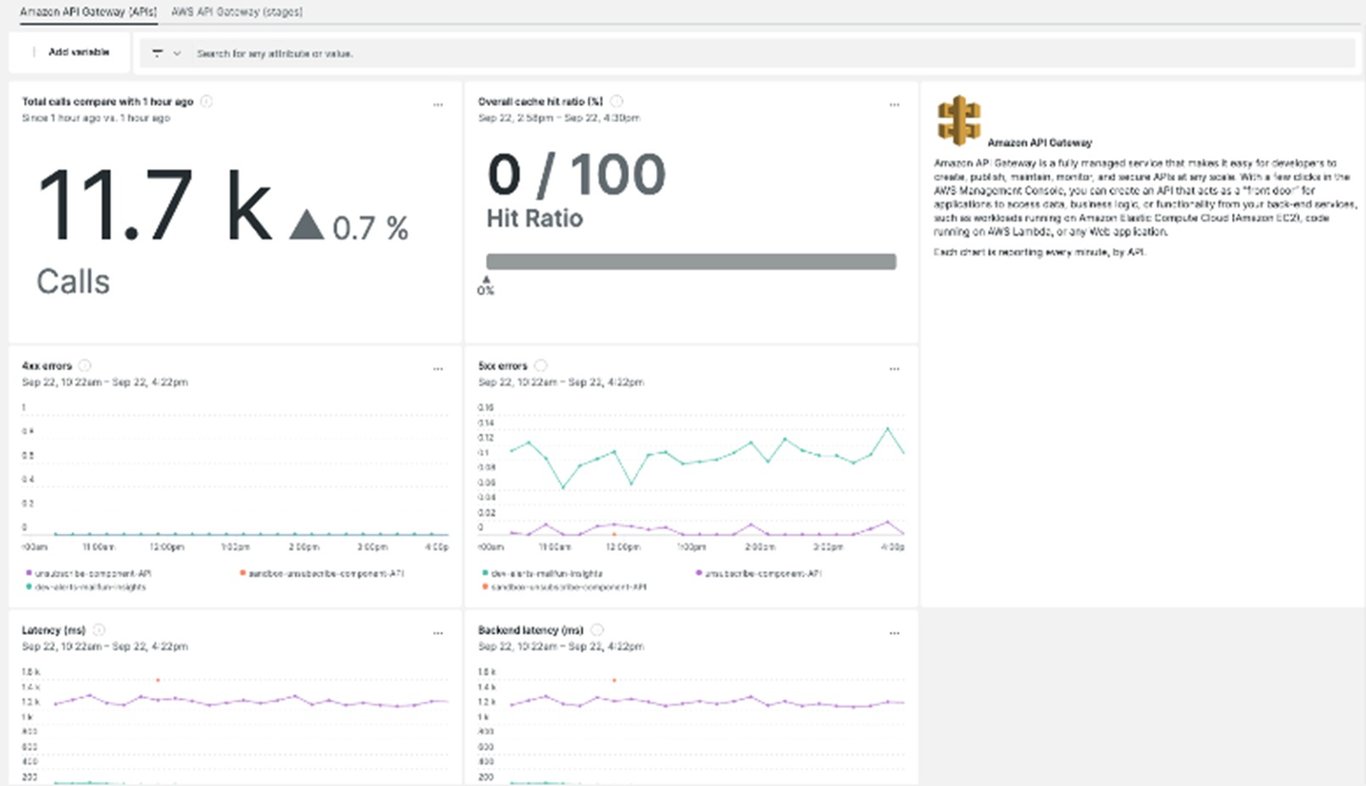Screen dimensions: 1366x786
Task: Open the chevron dropdown next to filter icon
Action: pos(176,52)
